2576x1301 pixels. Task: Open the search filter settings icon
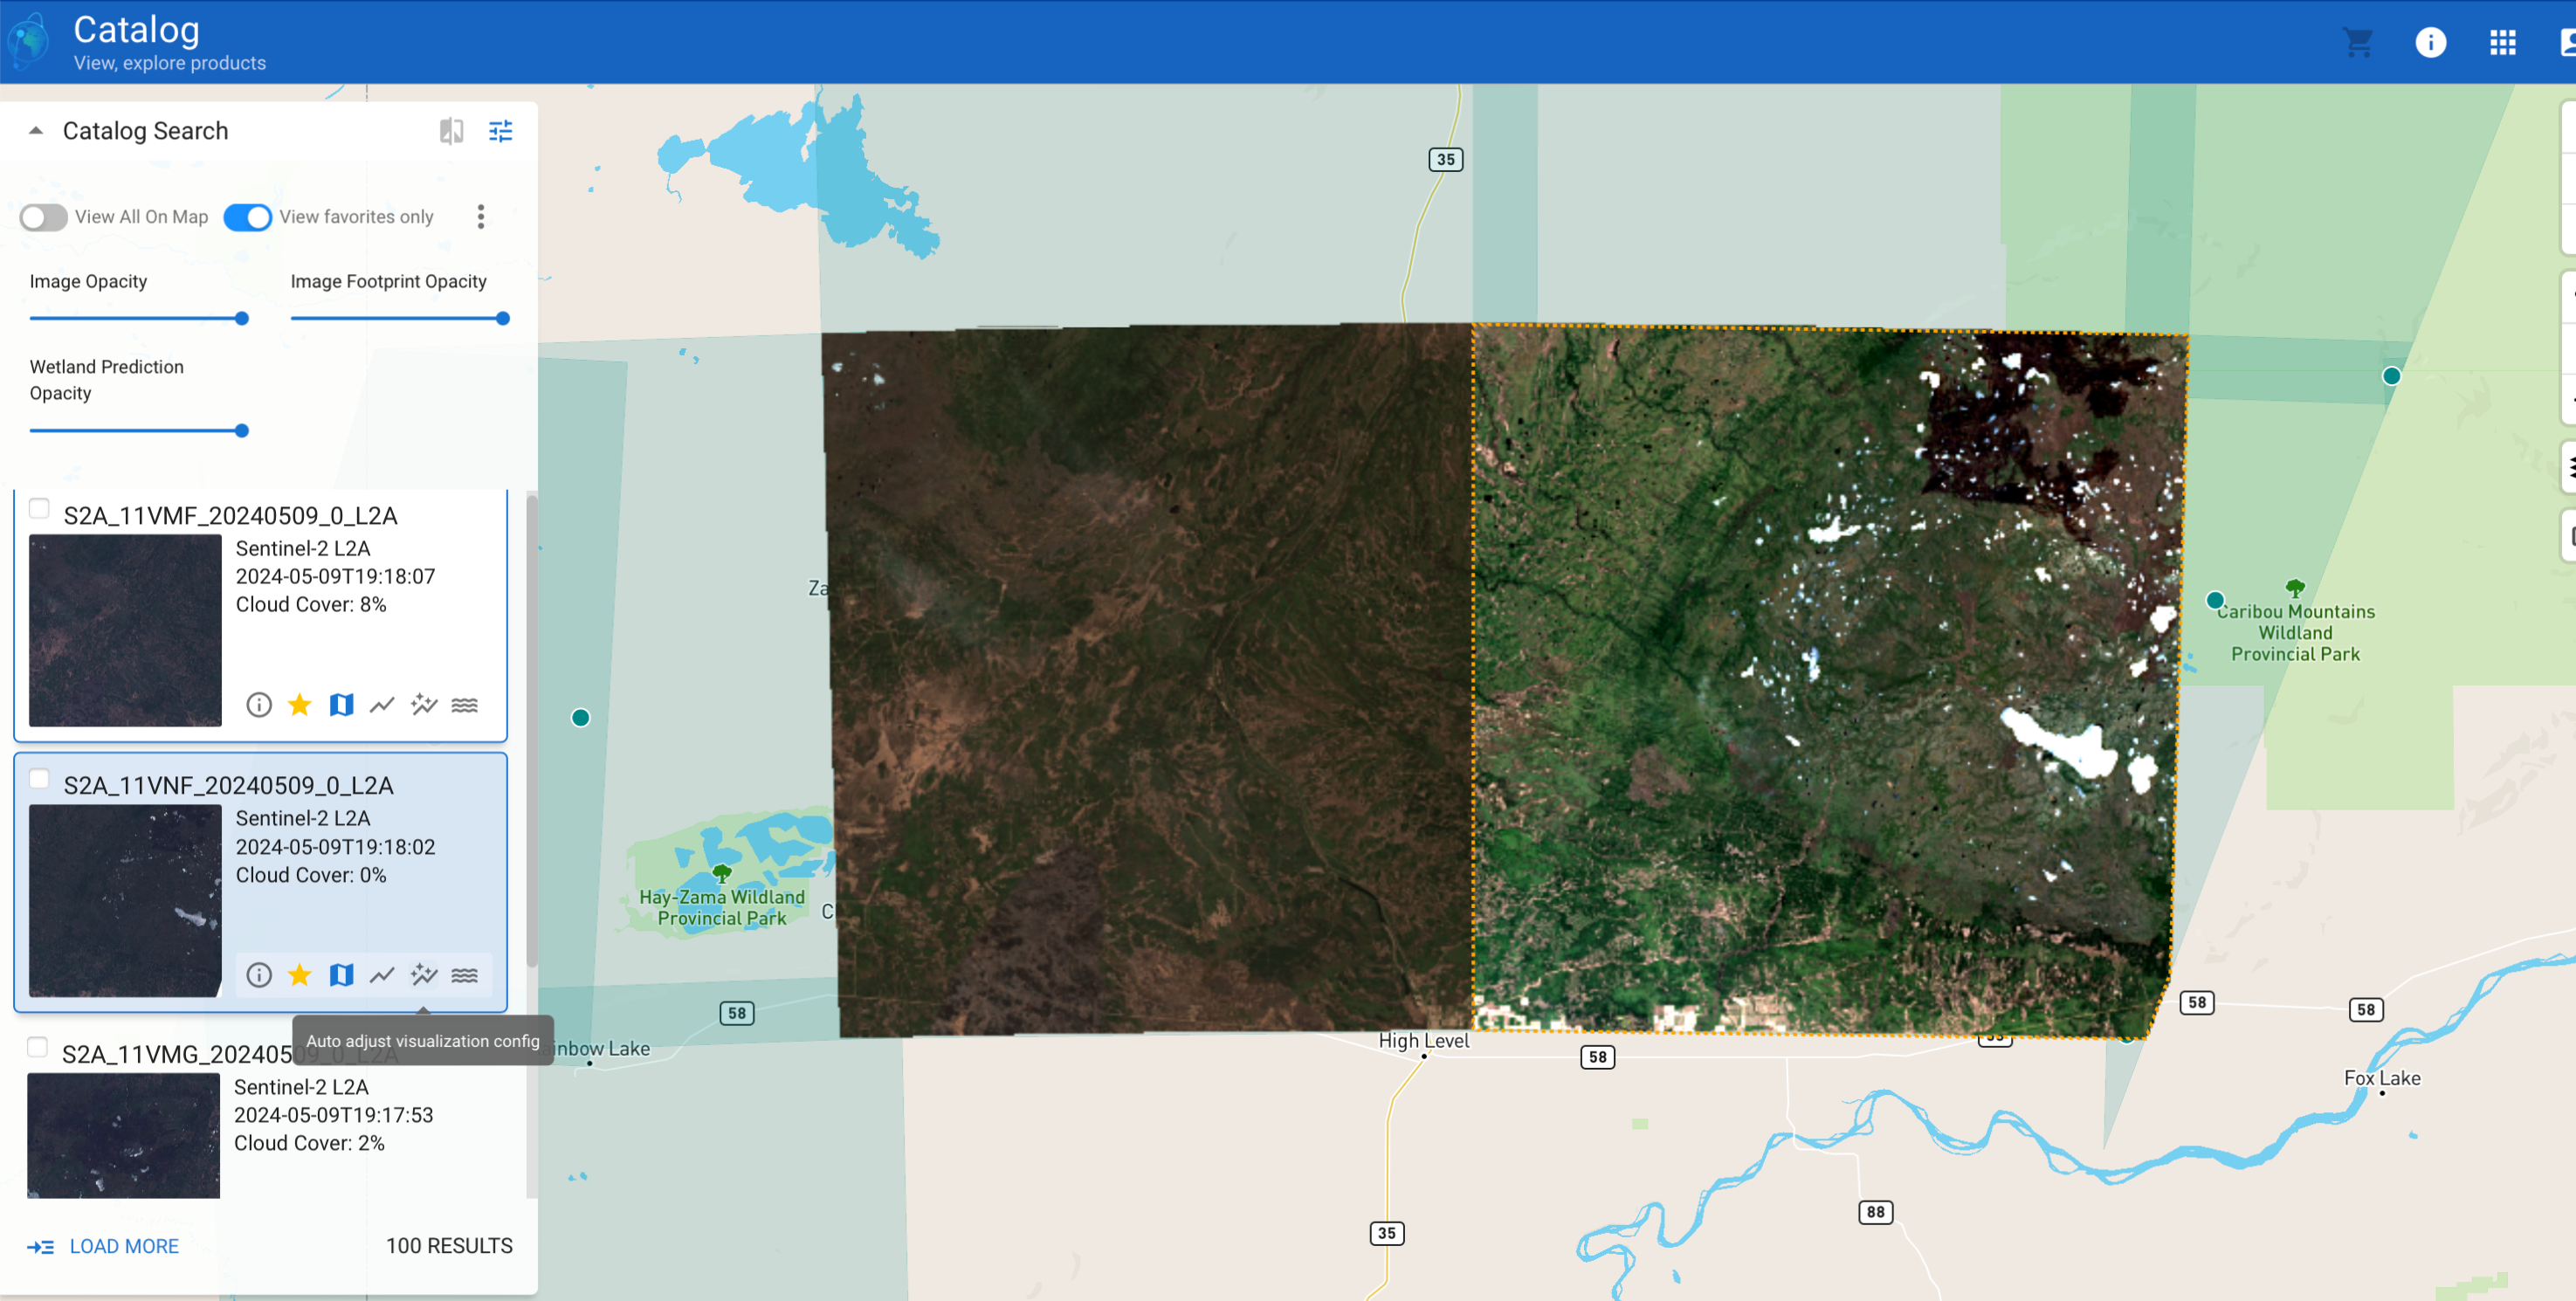501,131
